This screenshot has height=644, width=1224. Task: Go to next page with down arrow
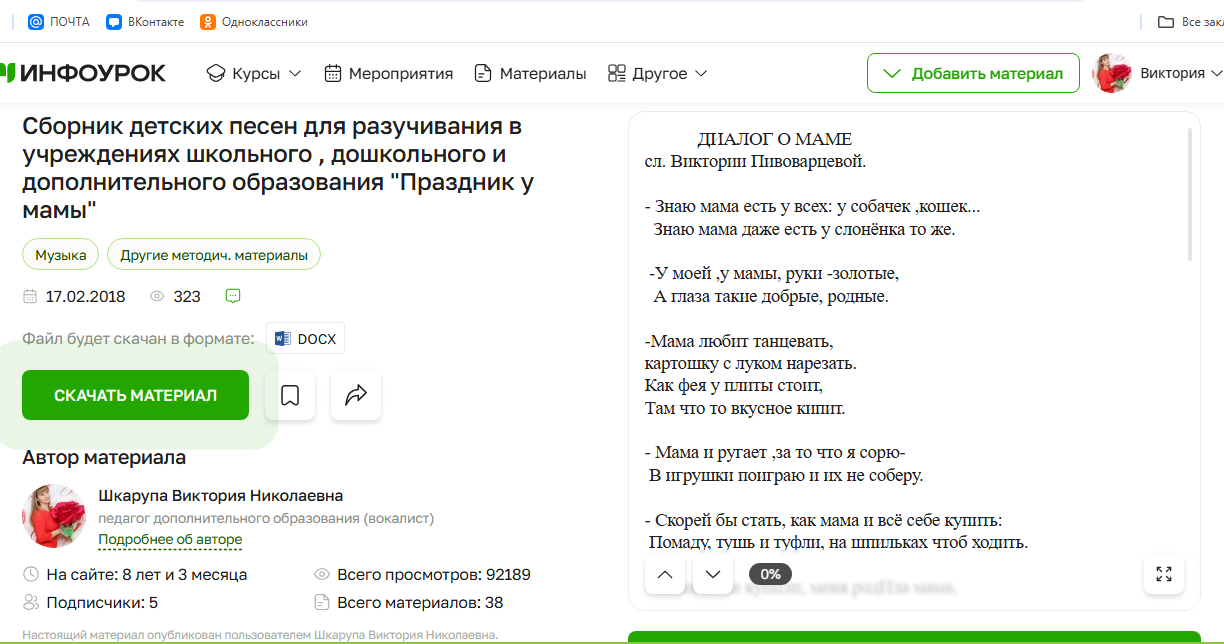click(713, 574)
